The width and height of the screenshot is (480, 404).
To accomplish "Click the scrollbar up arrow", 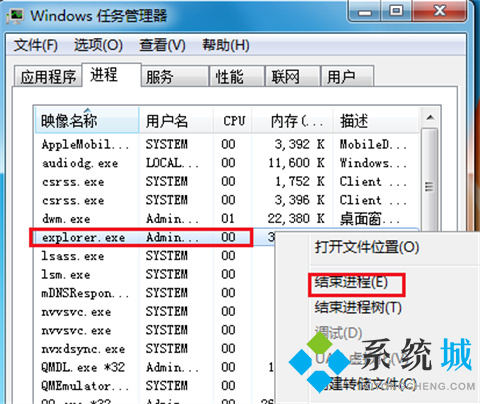I will pyautogui.click(x=430, y=118).
